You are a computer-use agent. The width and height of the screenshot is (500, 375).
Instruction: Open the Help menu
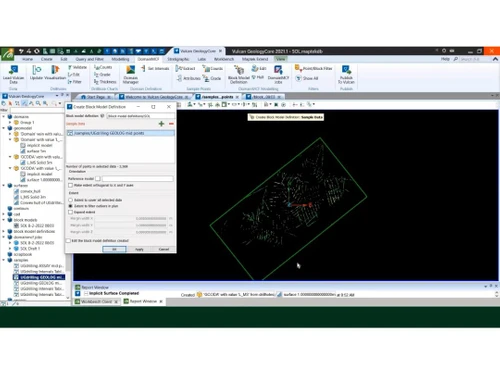click(x=445, y=59)
